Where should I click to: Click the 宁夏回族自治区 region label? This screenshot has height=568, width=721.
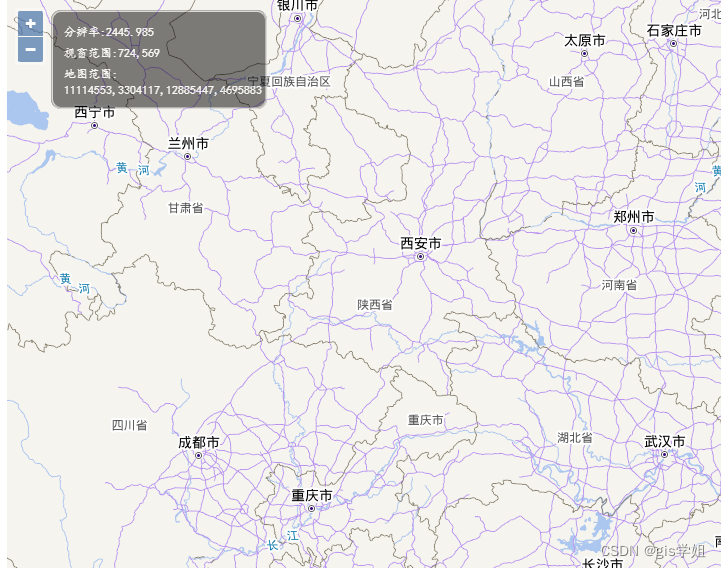coord(289,81)
